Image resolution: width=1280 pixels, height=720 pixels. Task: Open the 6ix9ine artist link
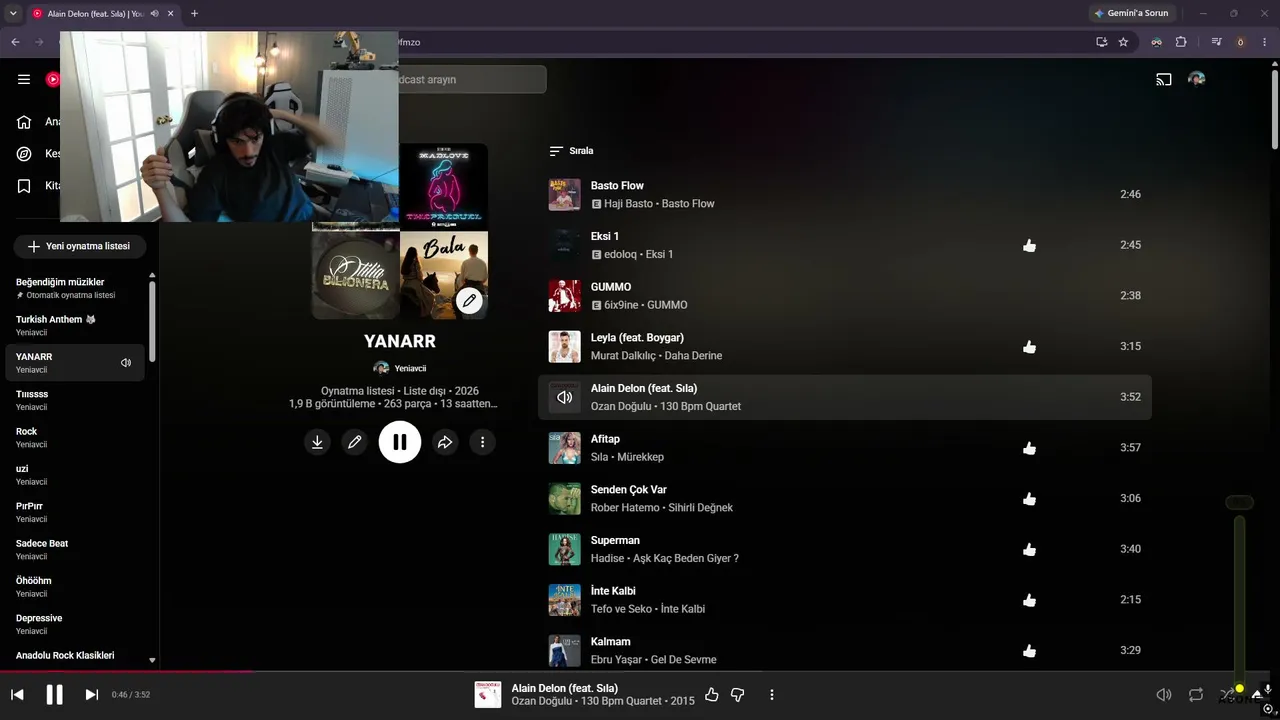pos(620,305)
